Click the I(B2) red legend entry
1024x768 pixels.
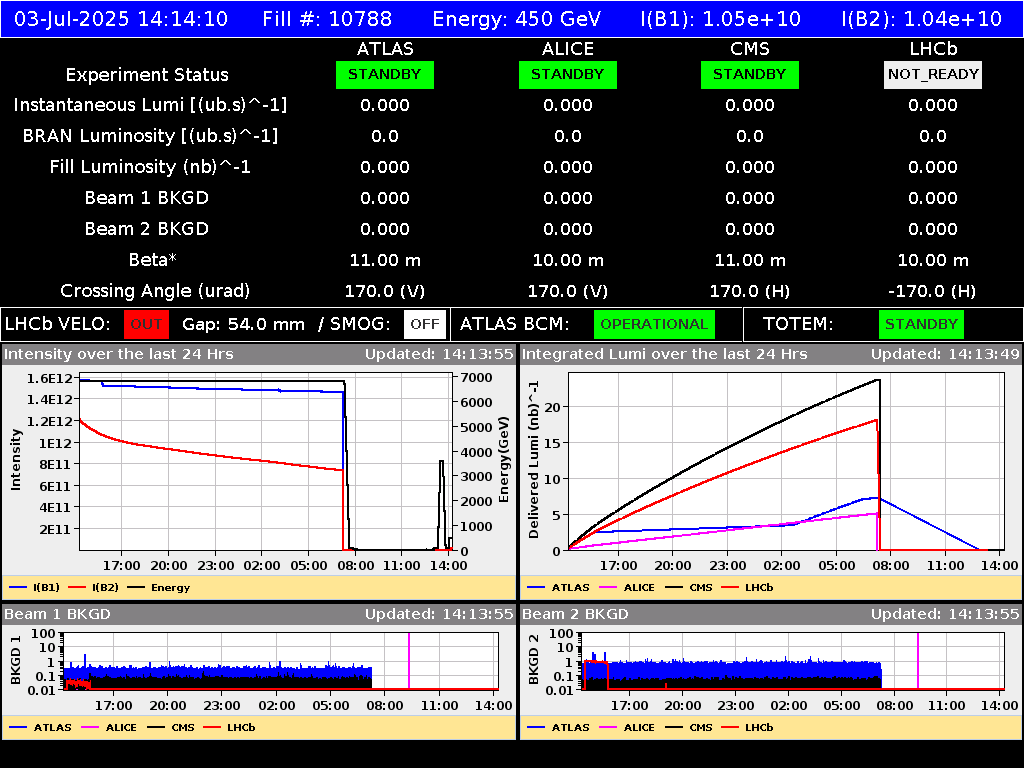(93, 587)
